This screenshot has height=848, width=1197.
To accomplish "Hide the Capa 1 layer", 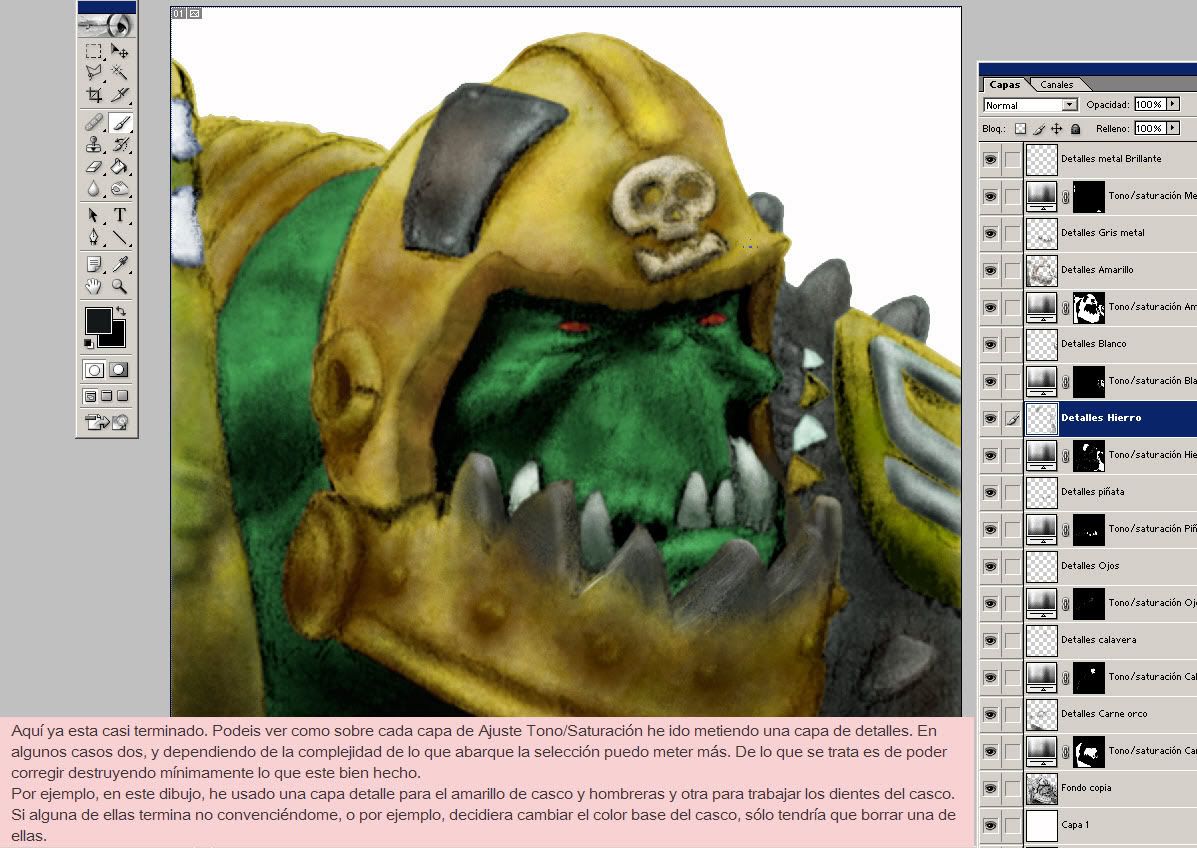I will (990, 825).
